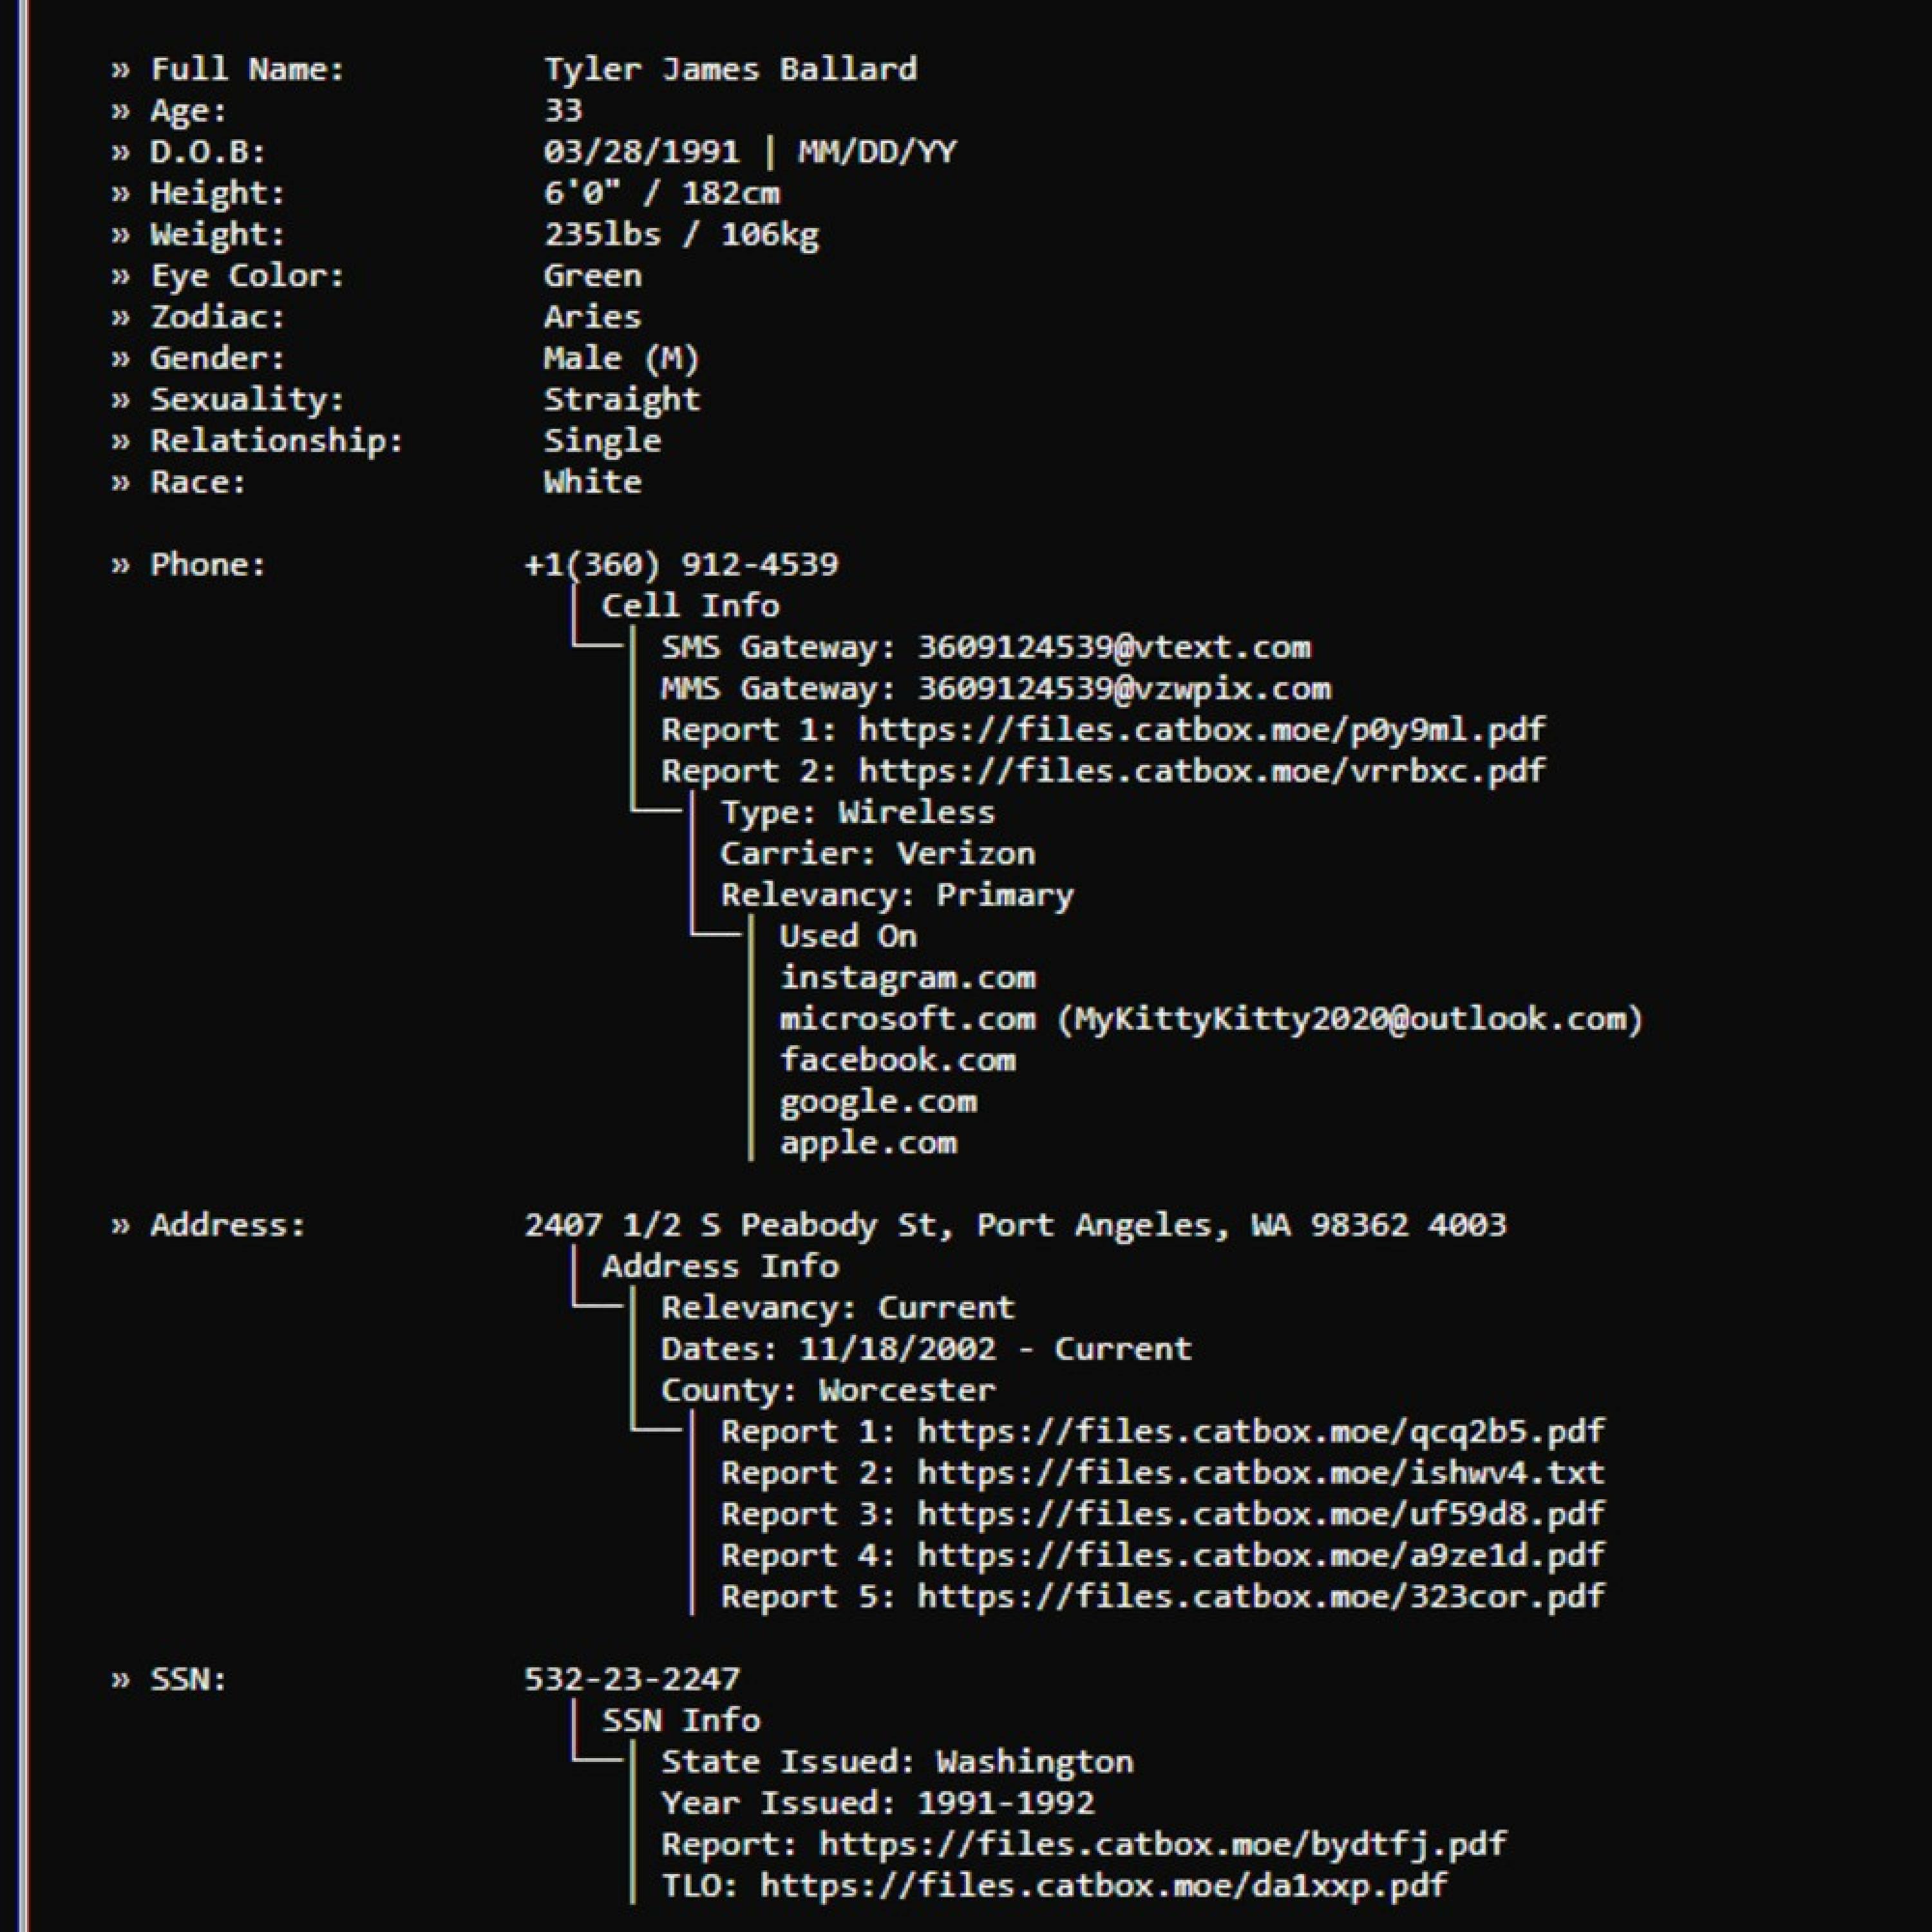Click the instagram.com entry
Screen dimensions: 1932x1932
click(907, 978)
